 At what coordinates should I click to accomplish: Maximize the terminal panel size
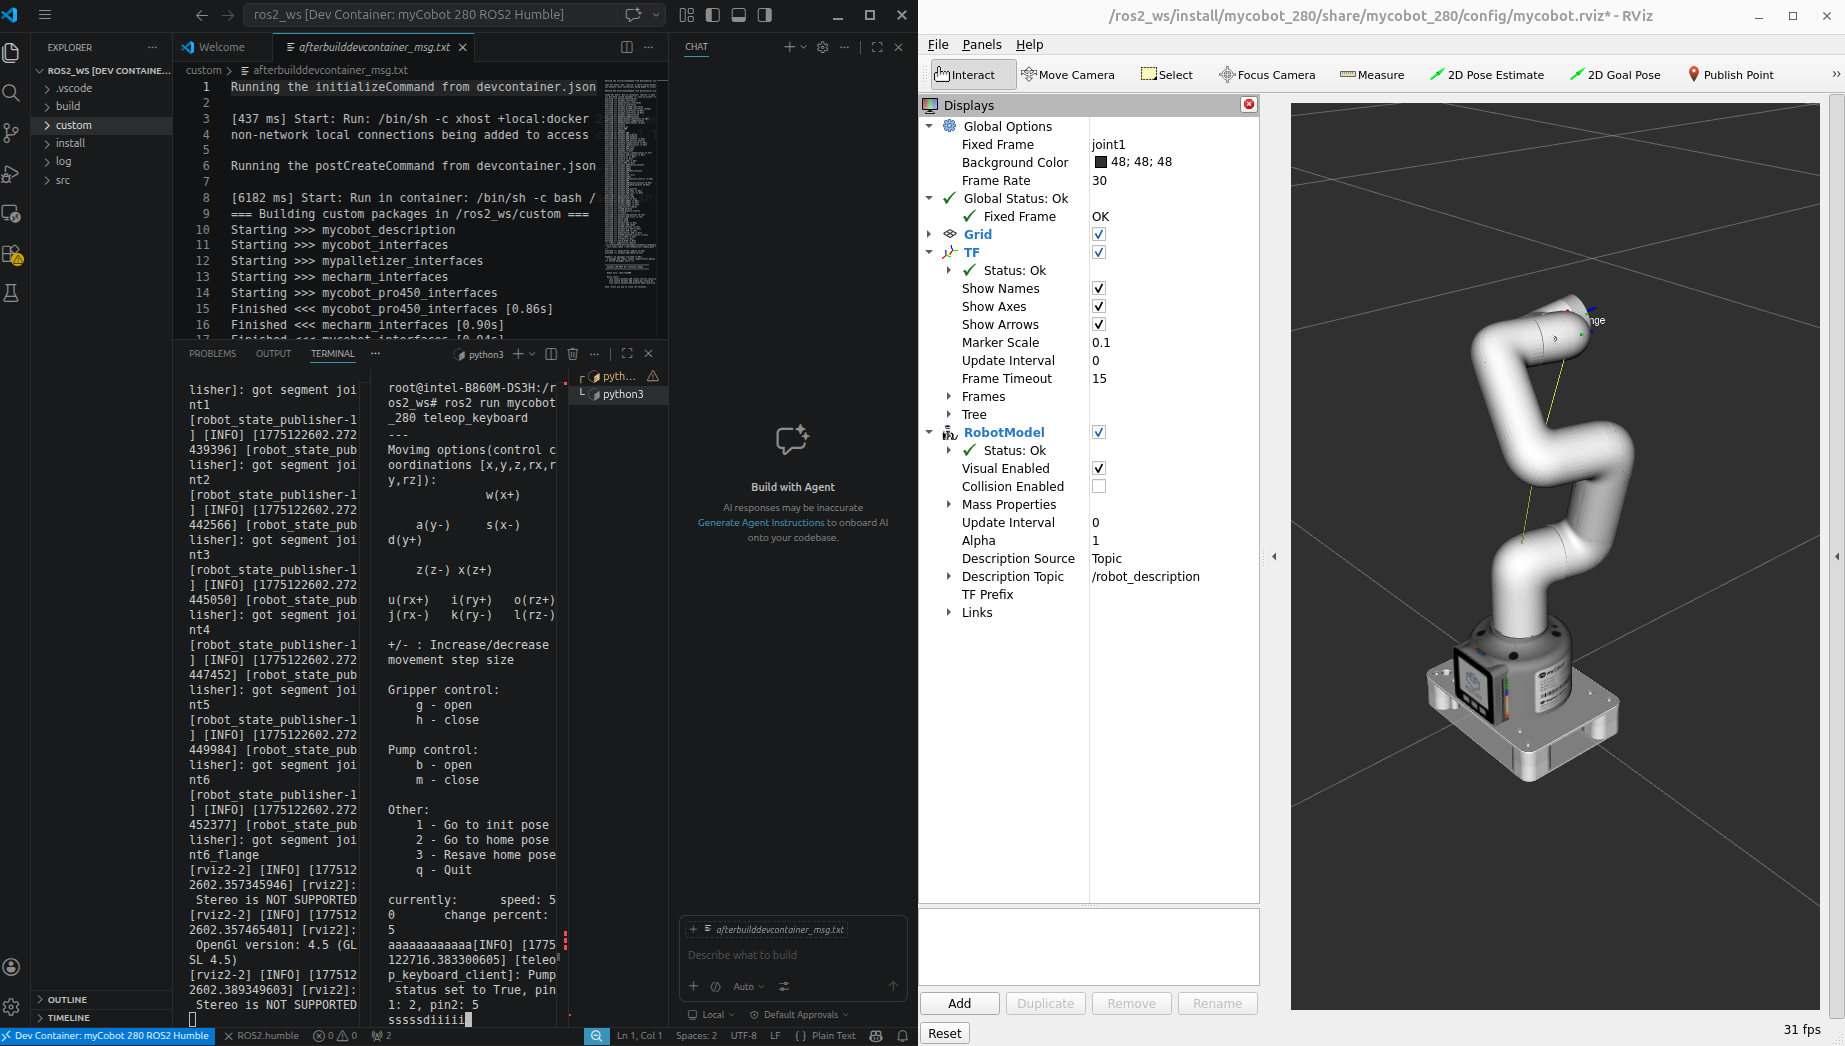coord(627,354)
